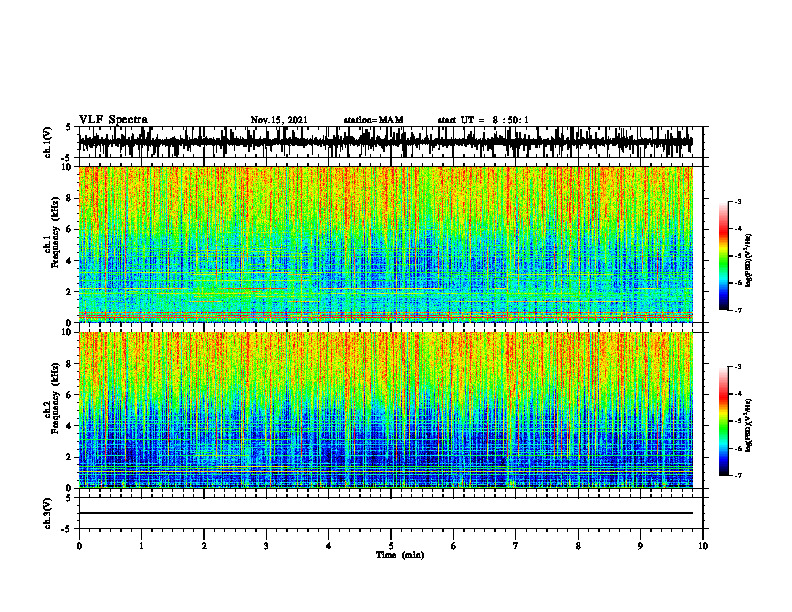Click inside the ch.2 spectrogram panel

386,410
